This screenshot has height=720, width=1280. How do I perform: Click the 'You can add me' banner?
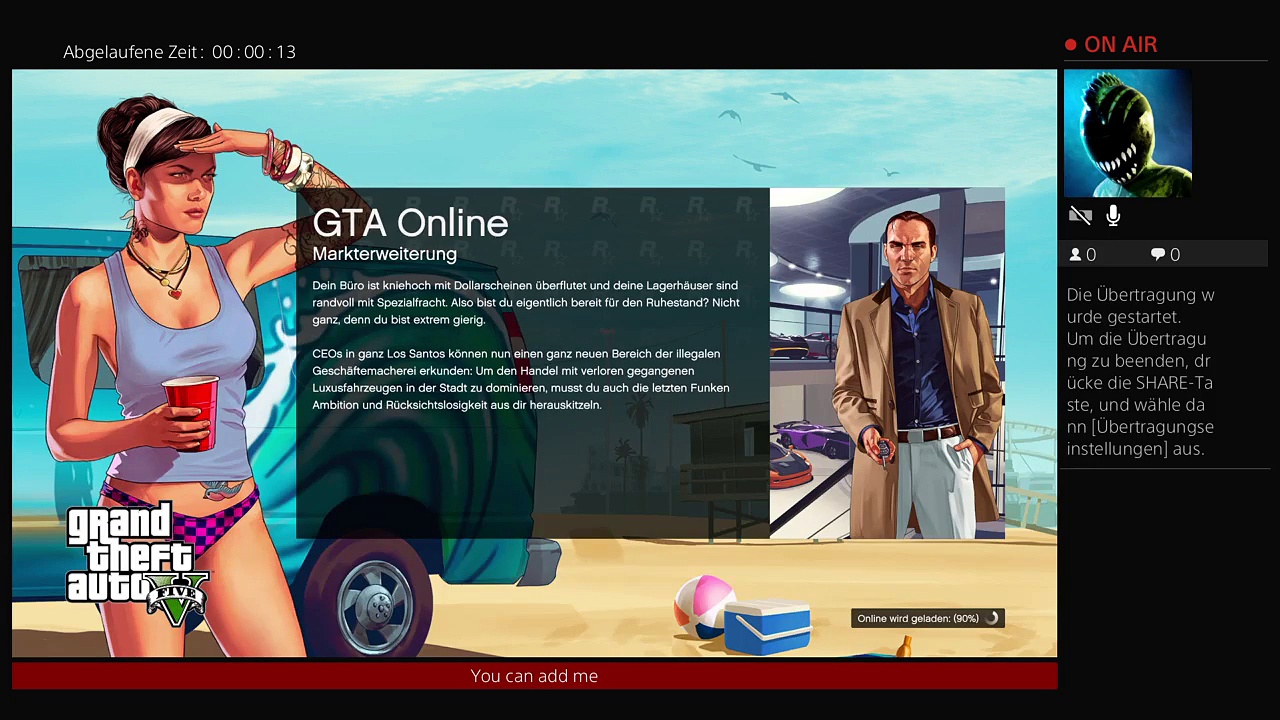[534, 676]
